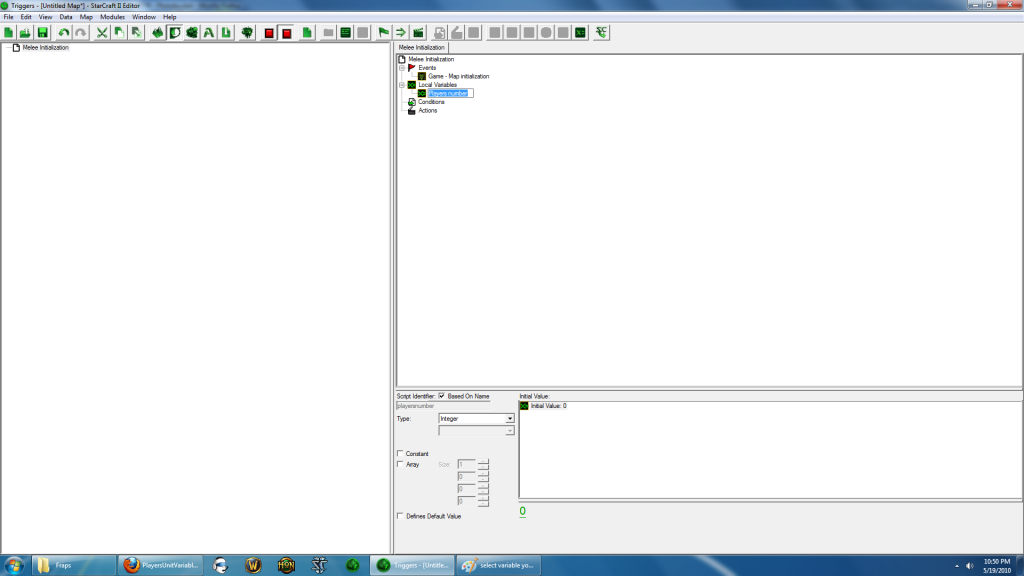Open the Window menu
Image resolution: width=1024 pixels, height=576 pixels.
point(144,17)
